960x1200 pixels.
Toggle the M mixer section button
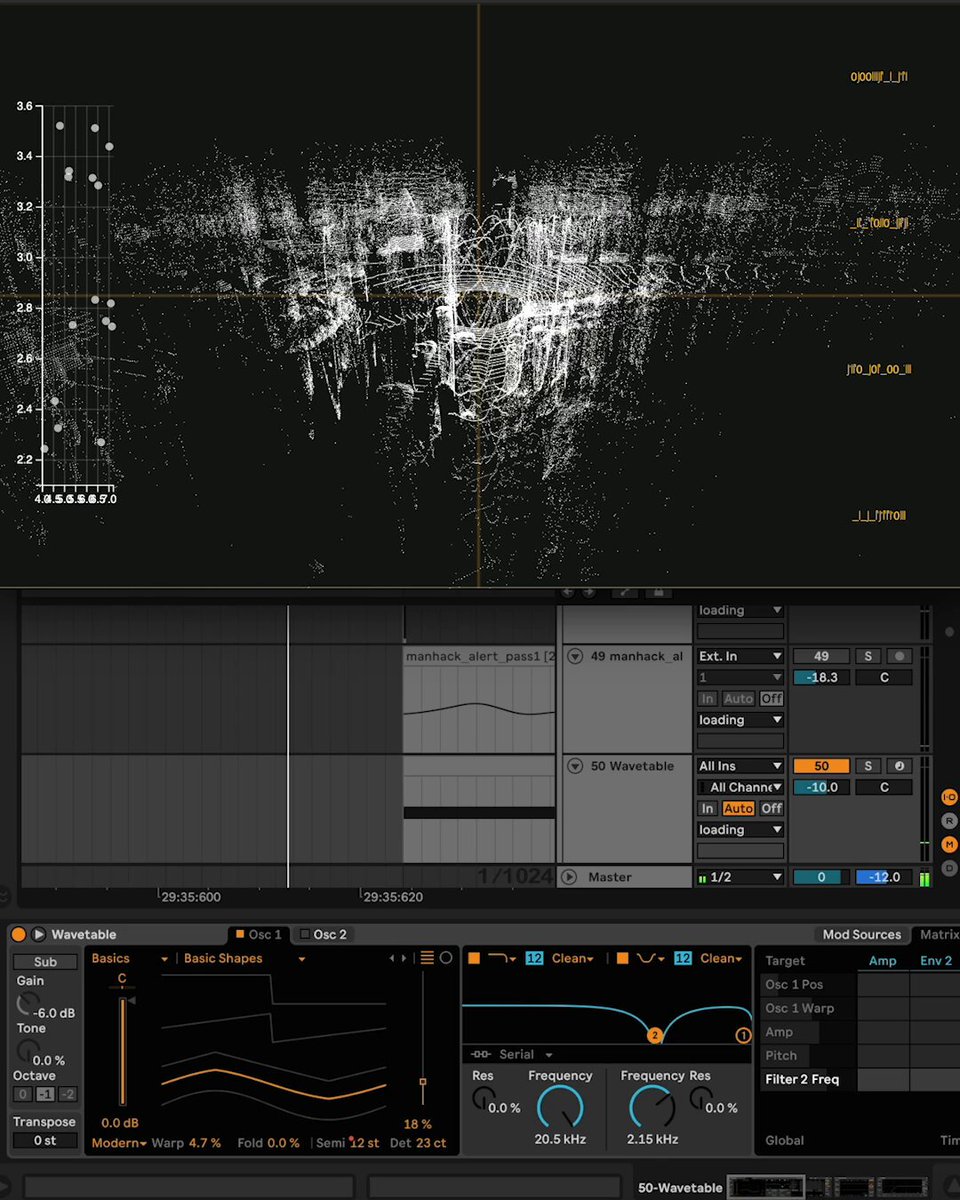pyautogui.click(x=949, y=844)
